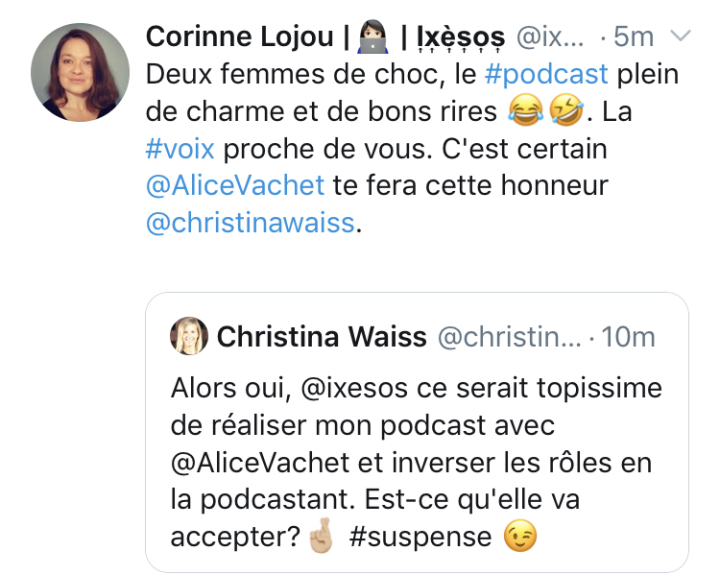Click the laptop woman emoji in name

click(x=373, y=37)
